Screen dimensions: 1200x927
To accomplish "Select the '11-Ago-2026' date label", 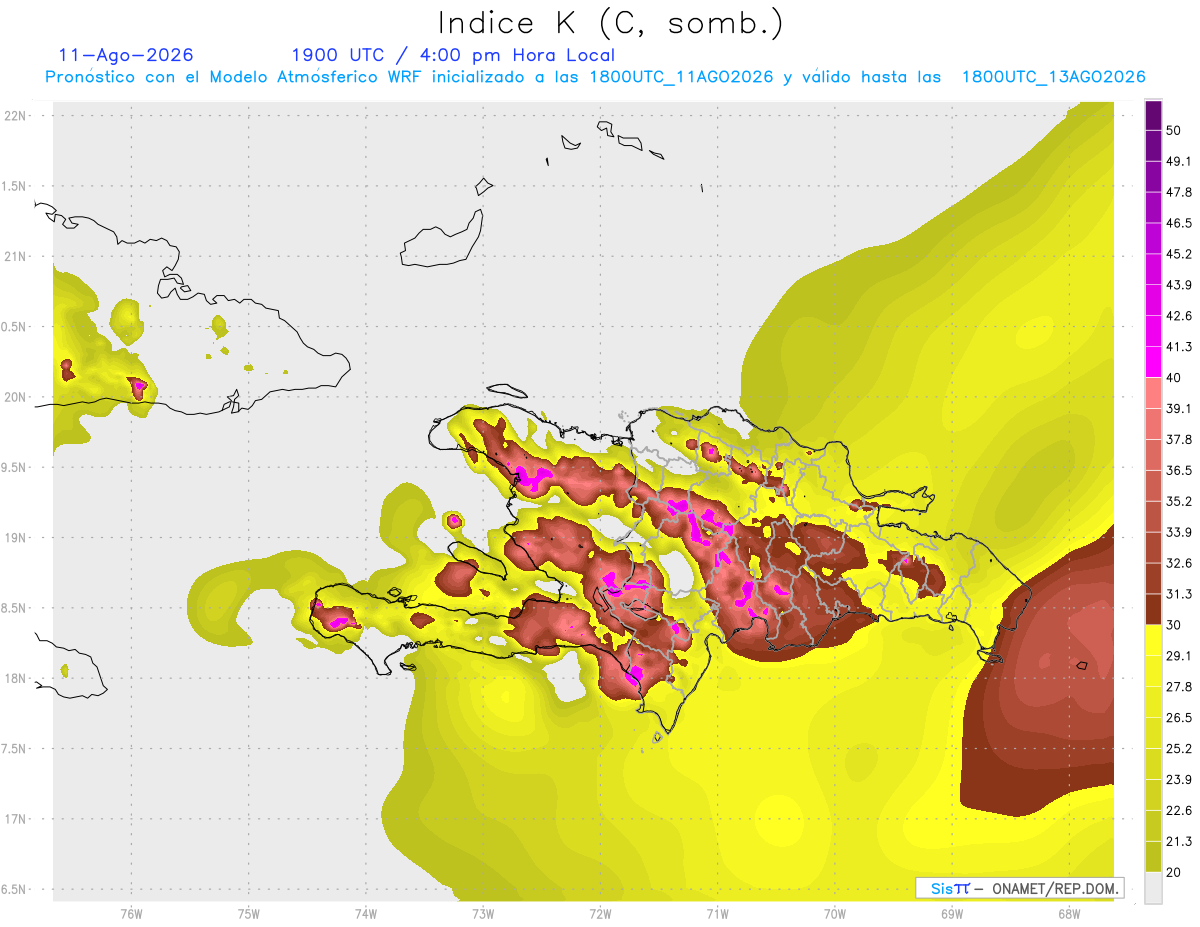I will point(126,55).
